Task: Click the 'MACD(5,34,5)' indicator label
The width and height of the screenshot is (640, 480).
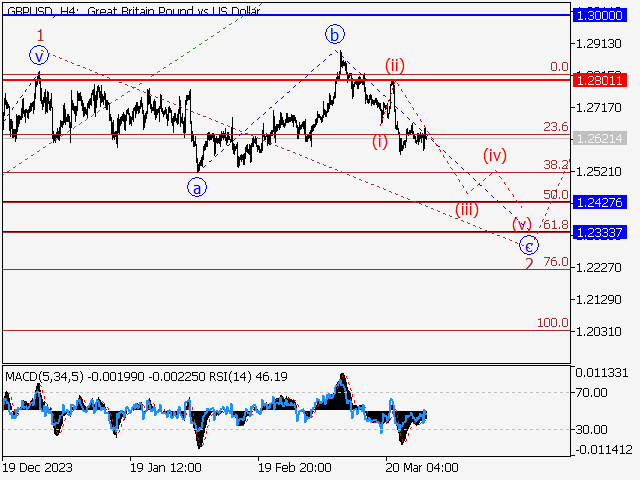Action: click(x=44, y=376)
